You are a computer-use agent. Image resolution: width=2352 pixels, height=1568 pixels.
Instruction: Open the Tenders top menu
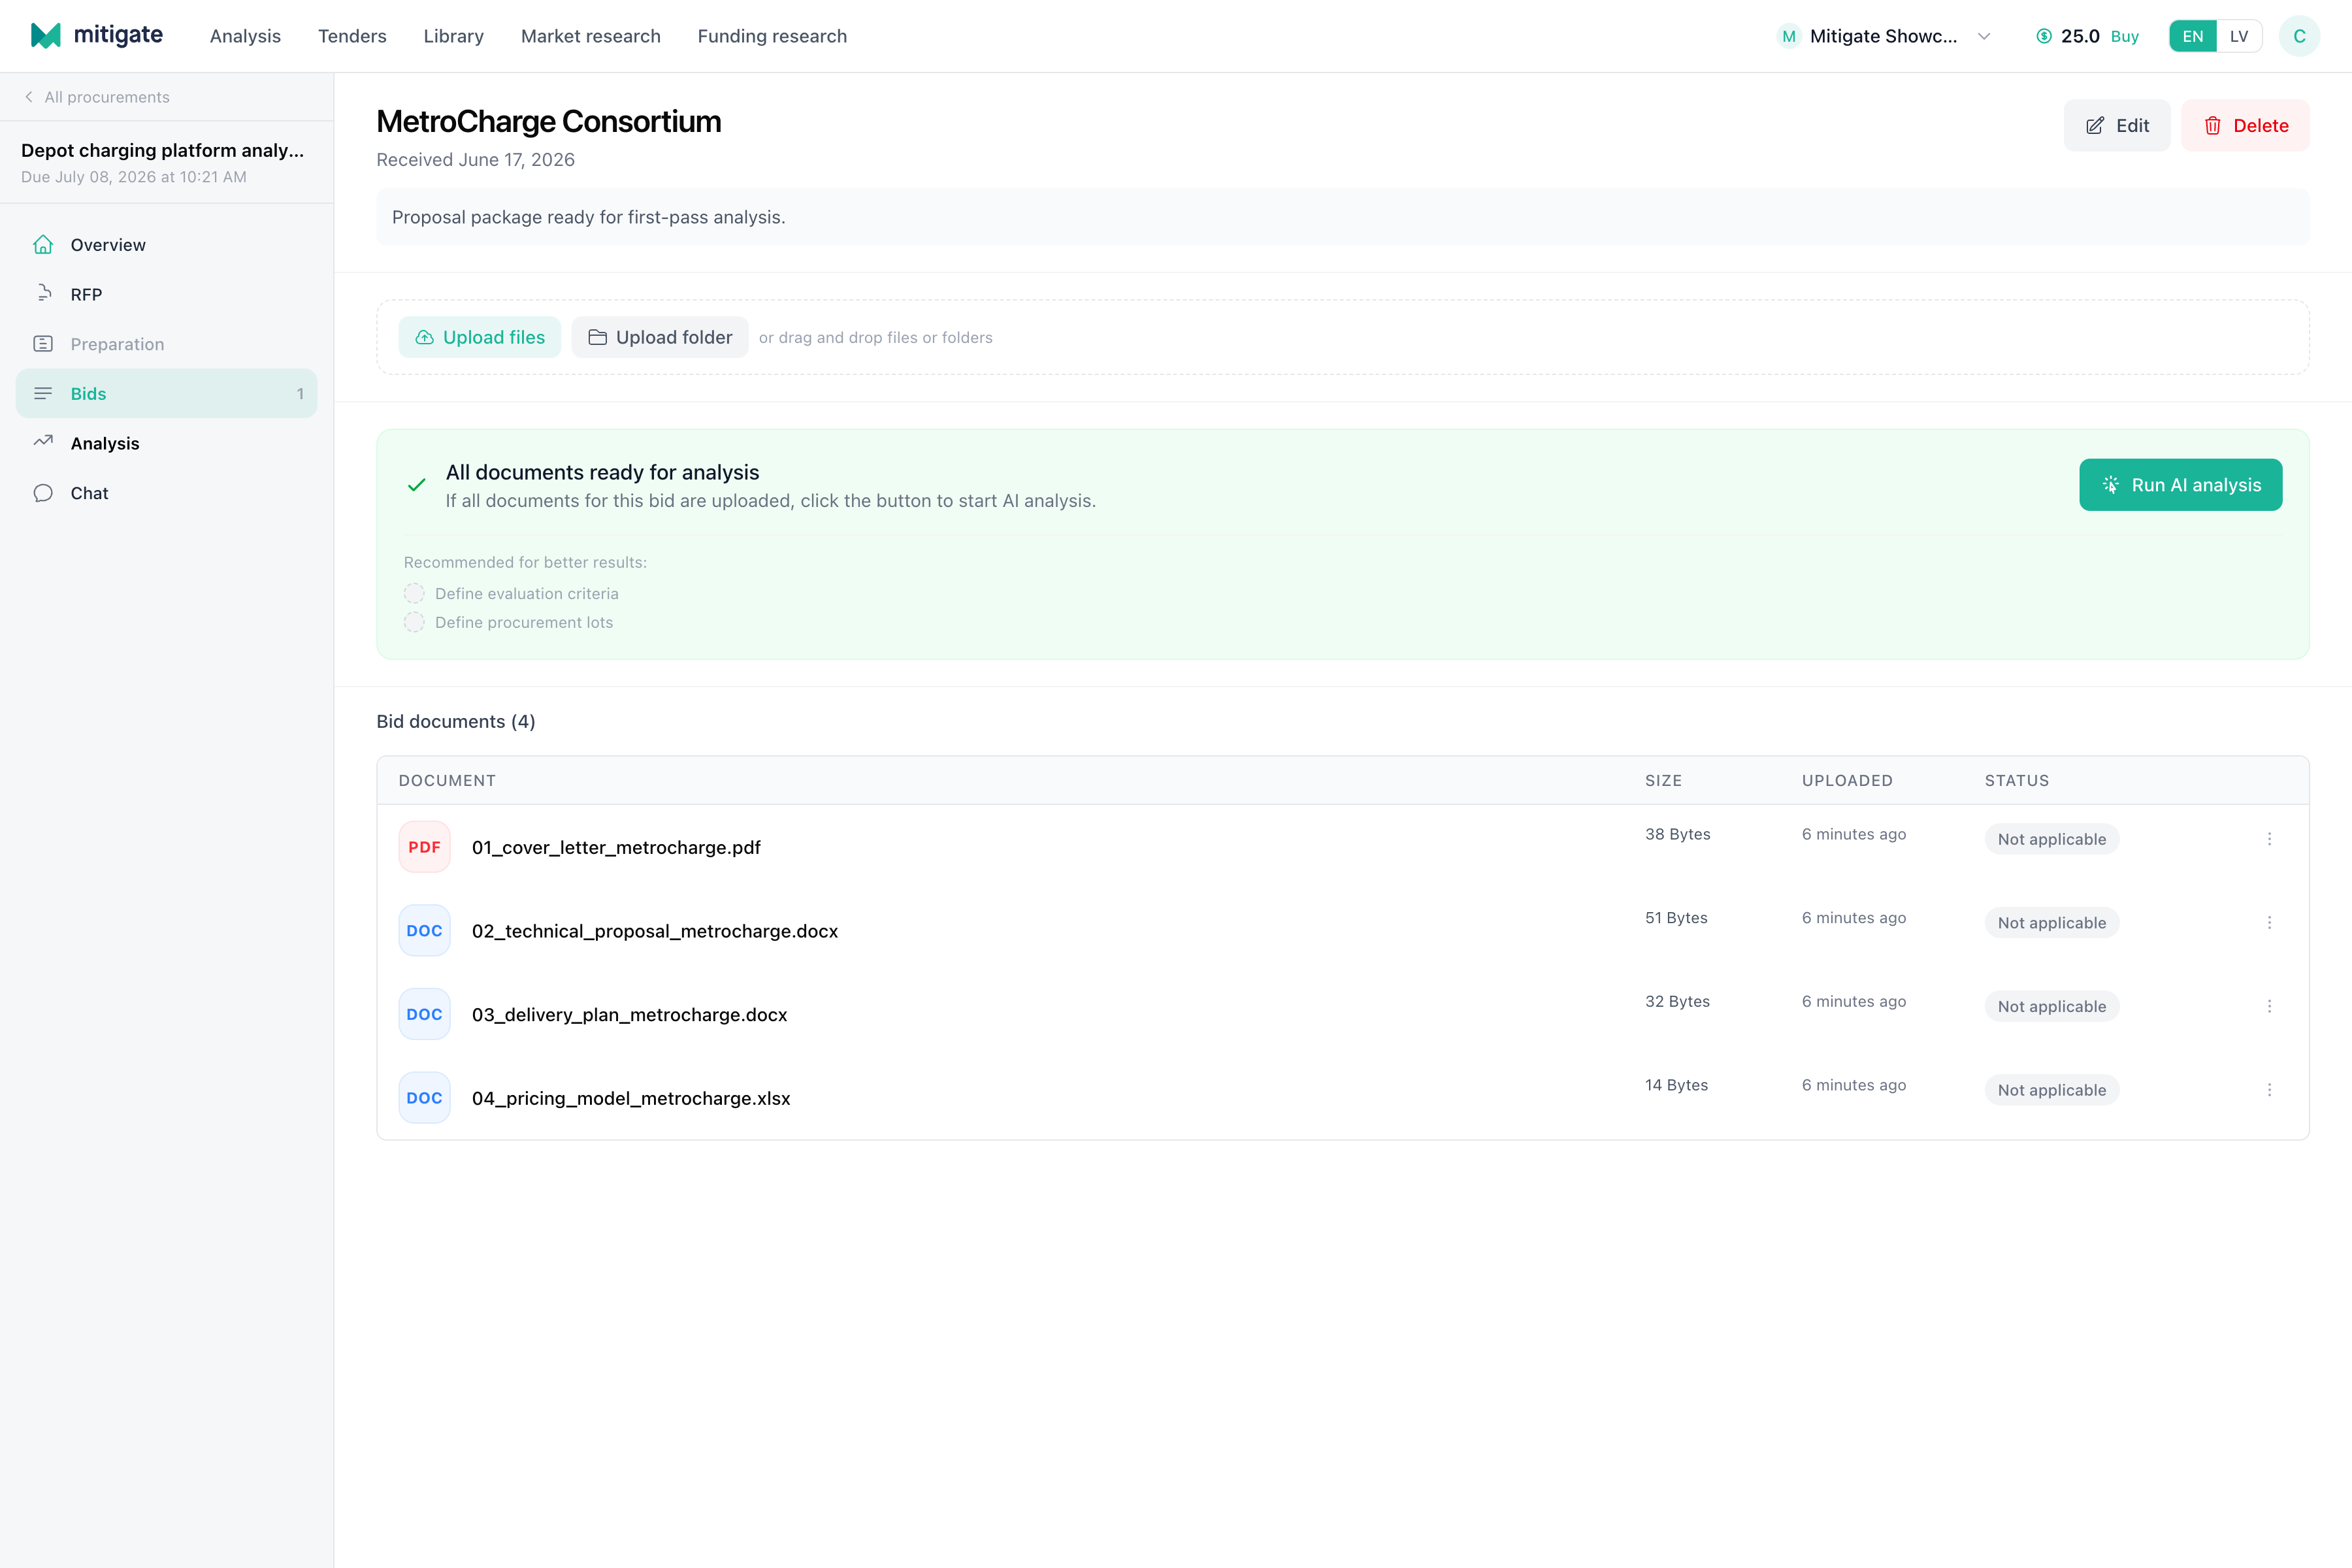pos(352,36)
